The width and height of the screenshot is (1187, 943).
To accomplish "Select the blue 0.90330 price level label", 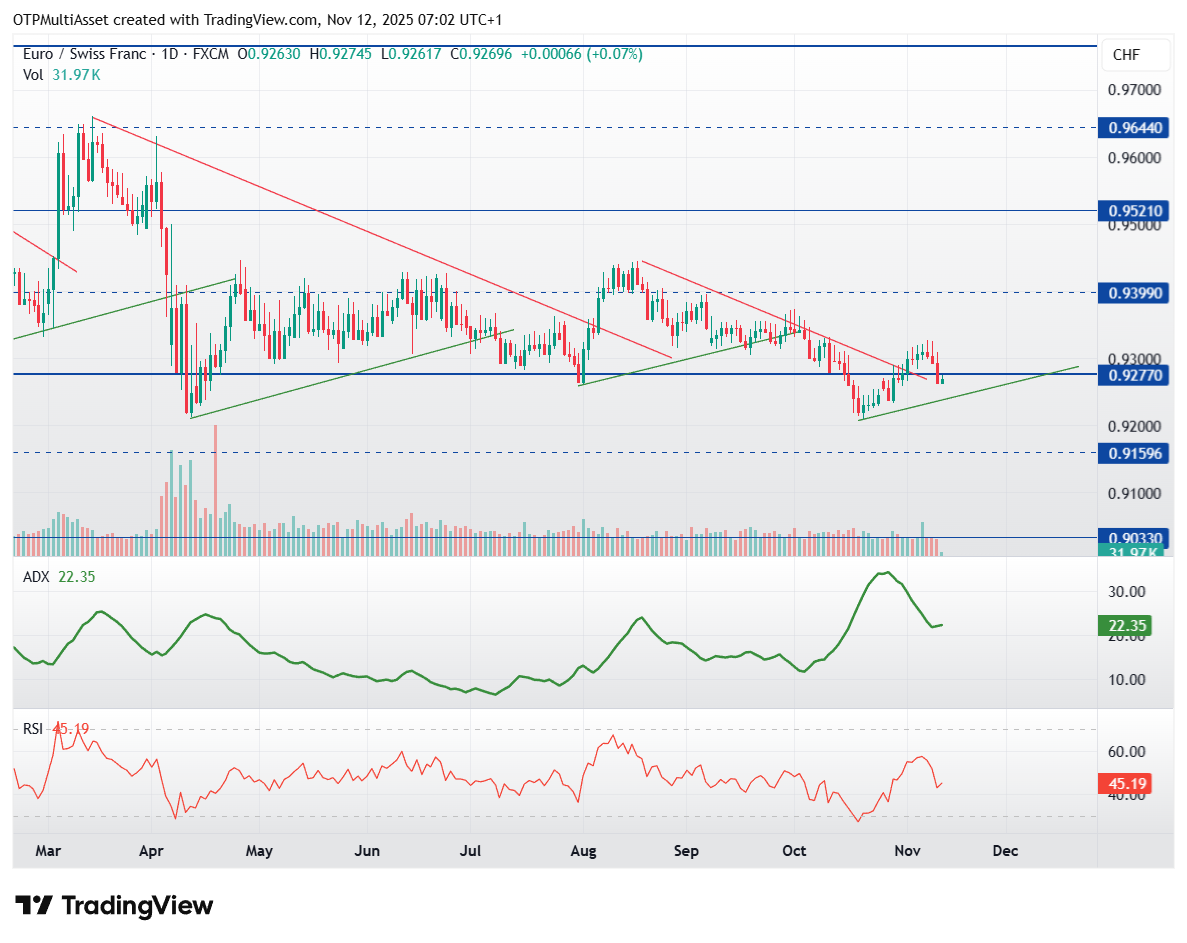I will pyautogui.click(x=1135, y=537).
